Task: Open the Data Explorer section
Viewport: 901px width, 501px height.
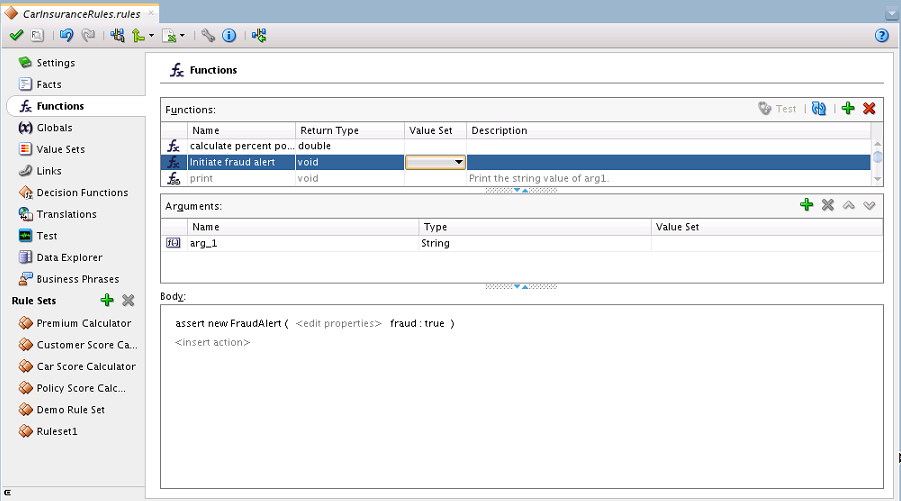Action: [70, 257]
